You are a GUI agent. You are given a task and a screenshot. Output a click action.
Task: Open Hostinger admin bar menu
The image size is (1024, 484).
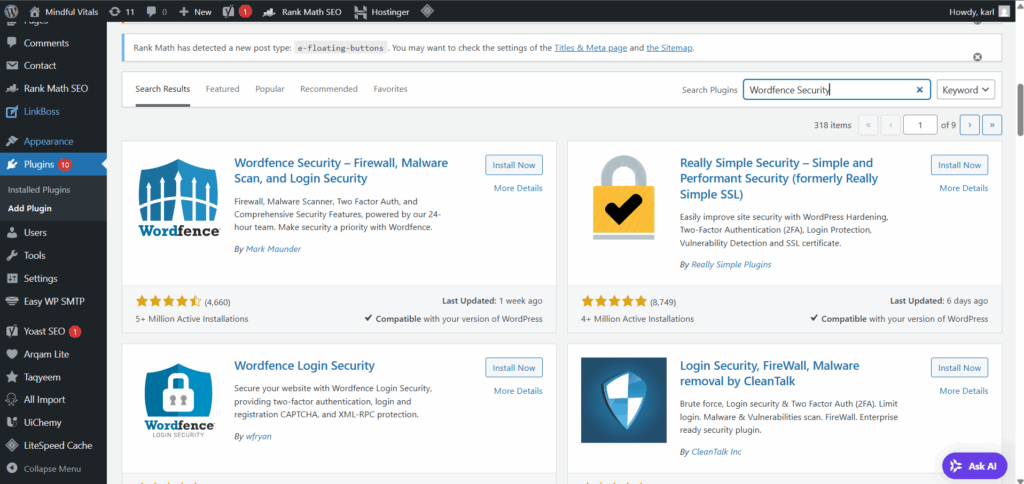pos(382,11)
